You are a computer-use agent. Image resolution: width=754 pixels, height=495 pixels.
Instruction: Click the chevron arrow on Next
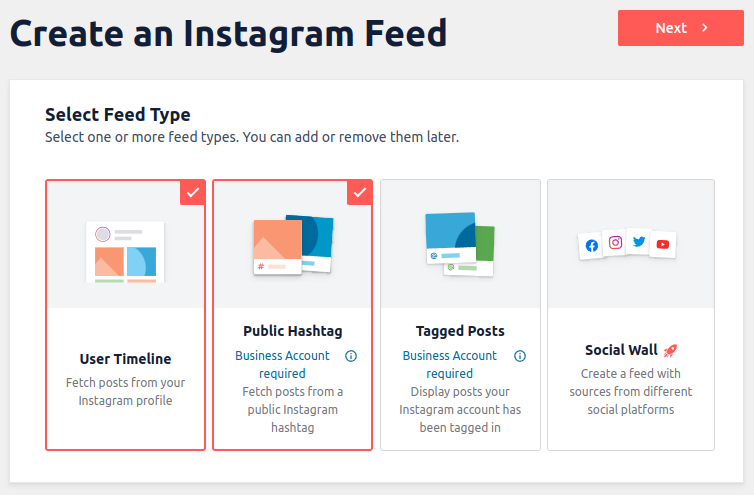click(x=705, y=28)
